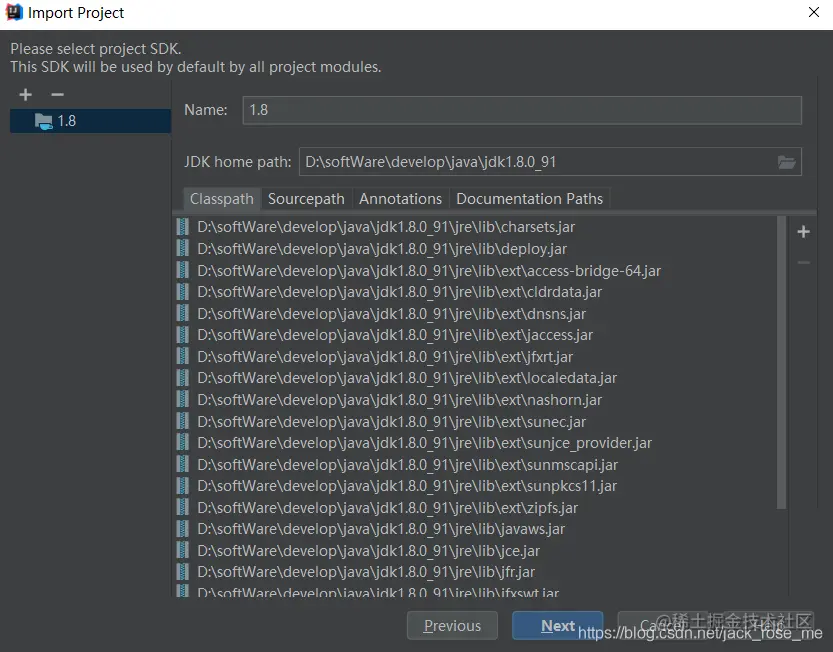Close the Import Project dialog
Viewport: 833px width, 652px height.
813,12
